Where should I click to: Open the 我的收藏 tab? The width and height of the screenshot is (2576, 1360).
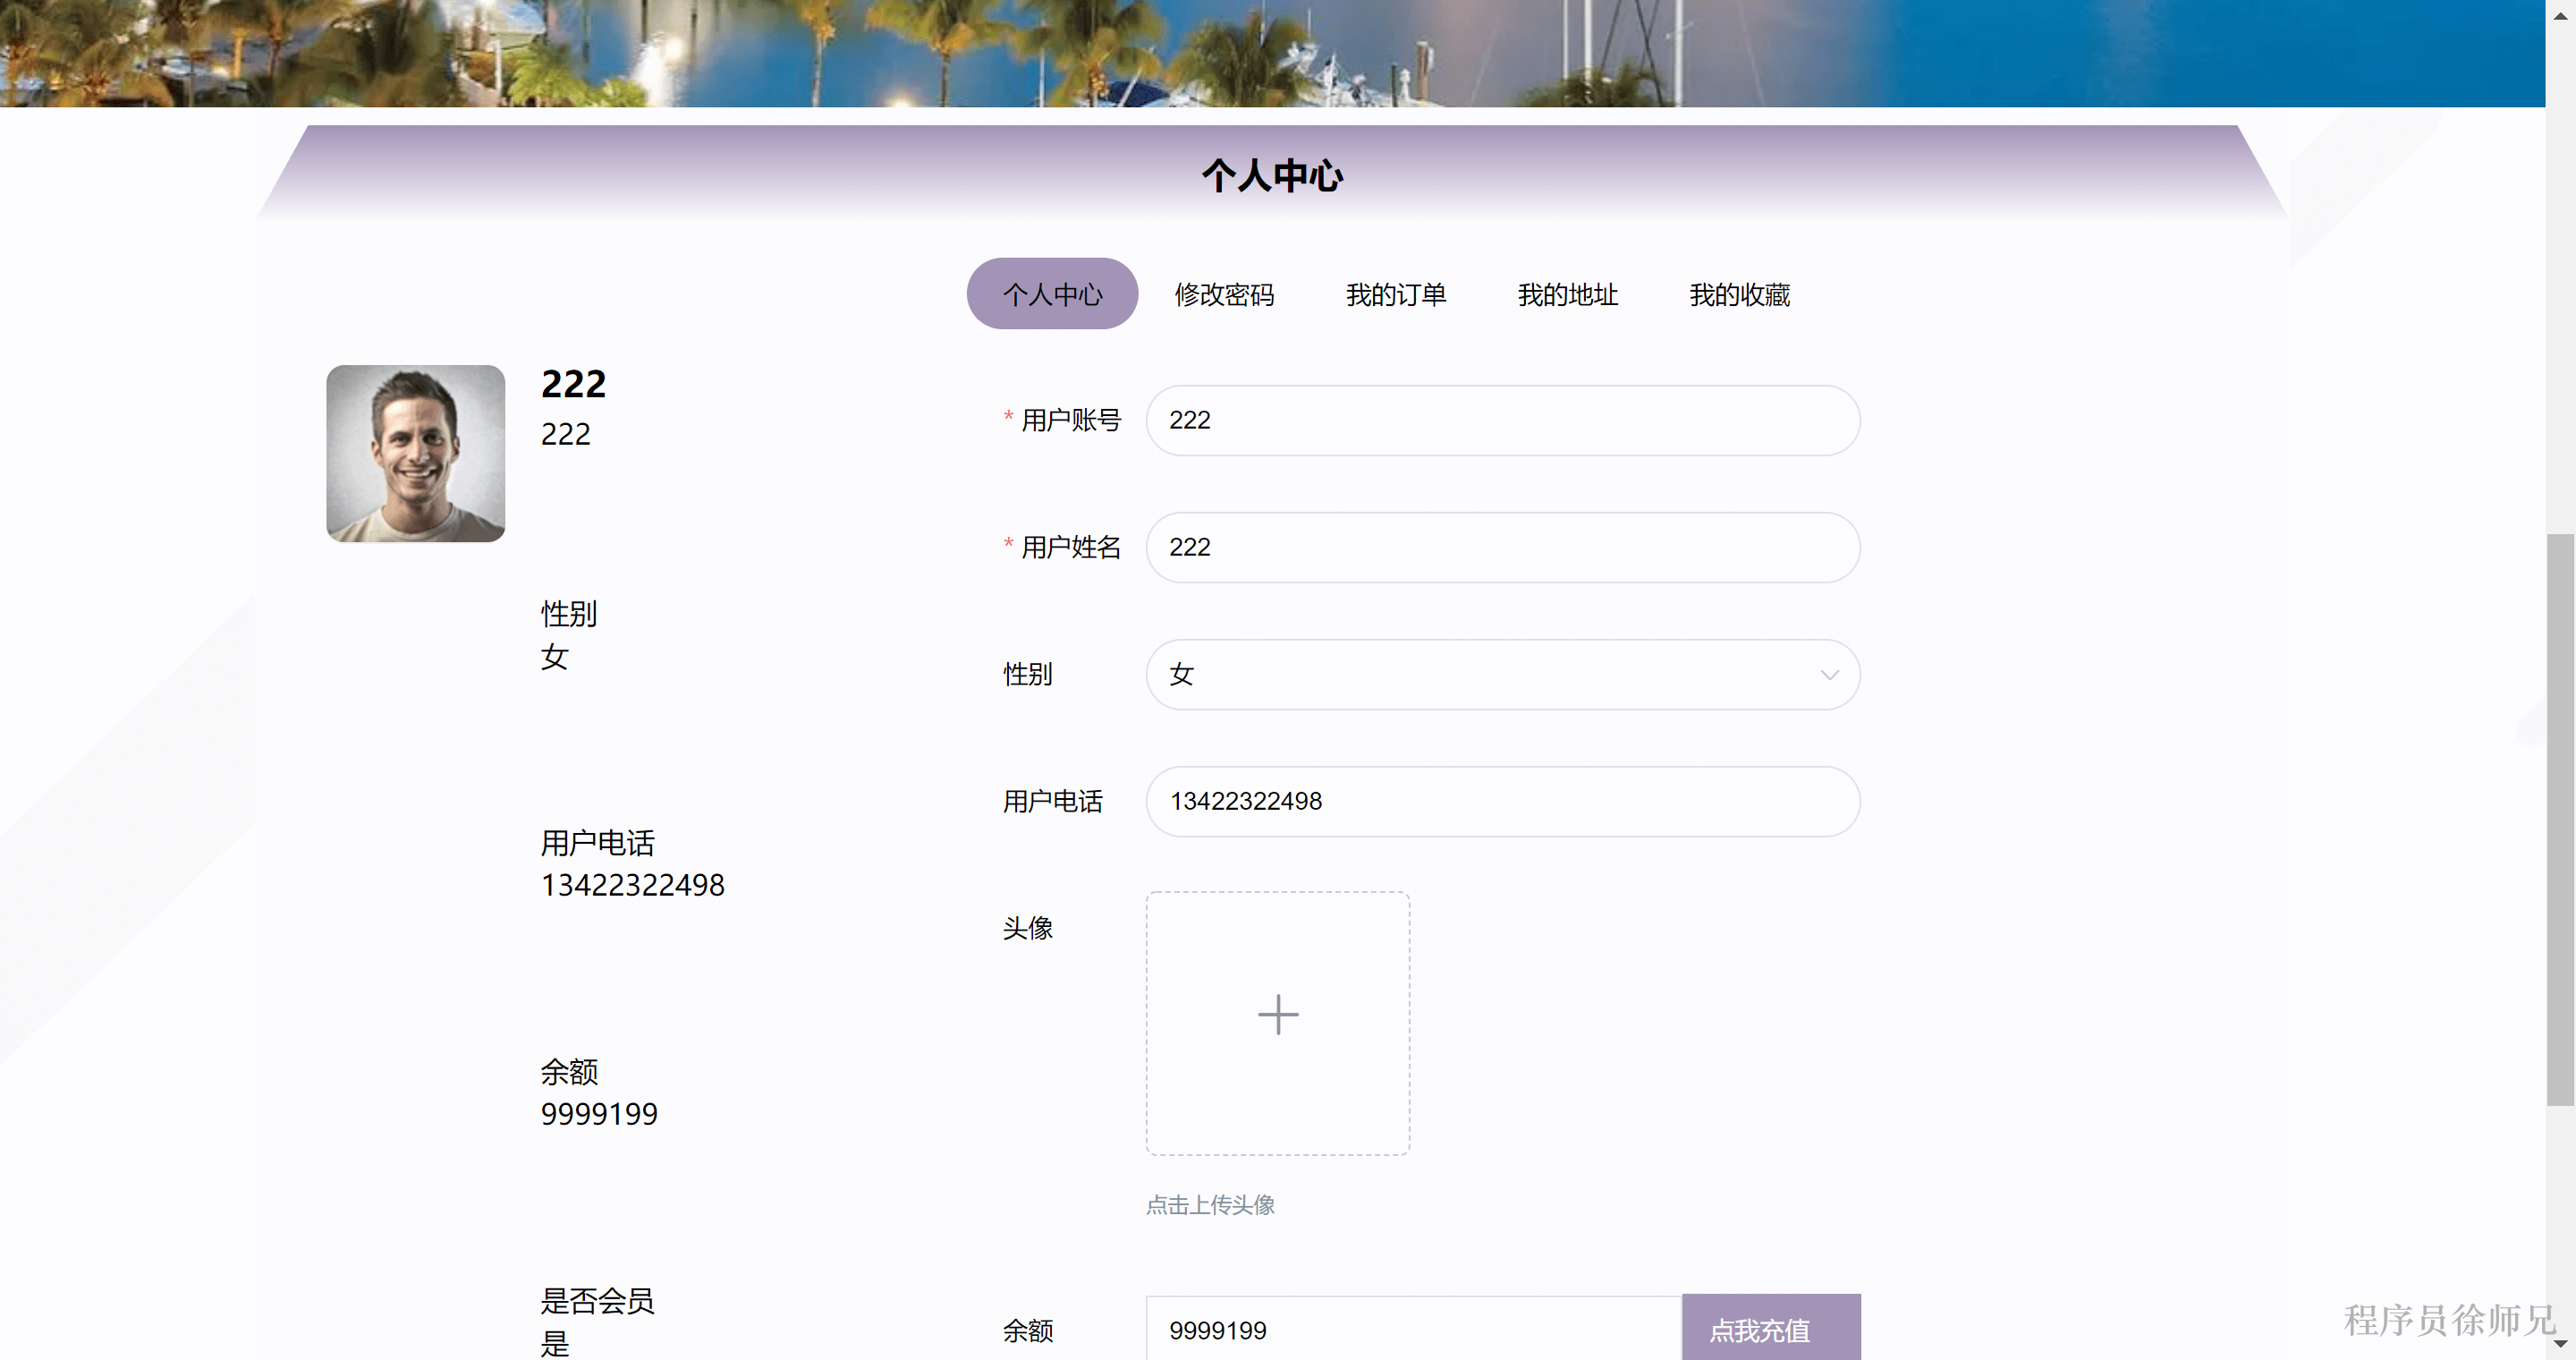coord(1739,294)
